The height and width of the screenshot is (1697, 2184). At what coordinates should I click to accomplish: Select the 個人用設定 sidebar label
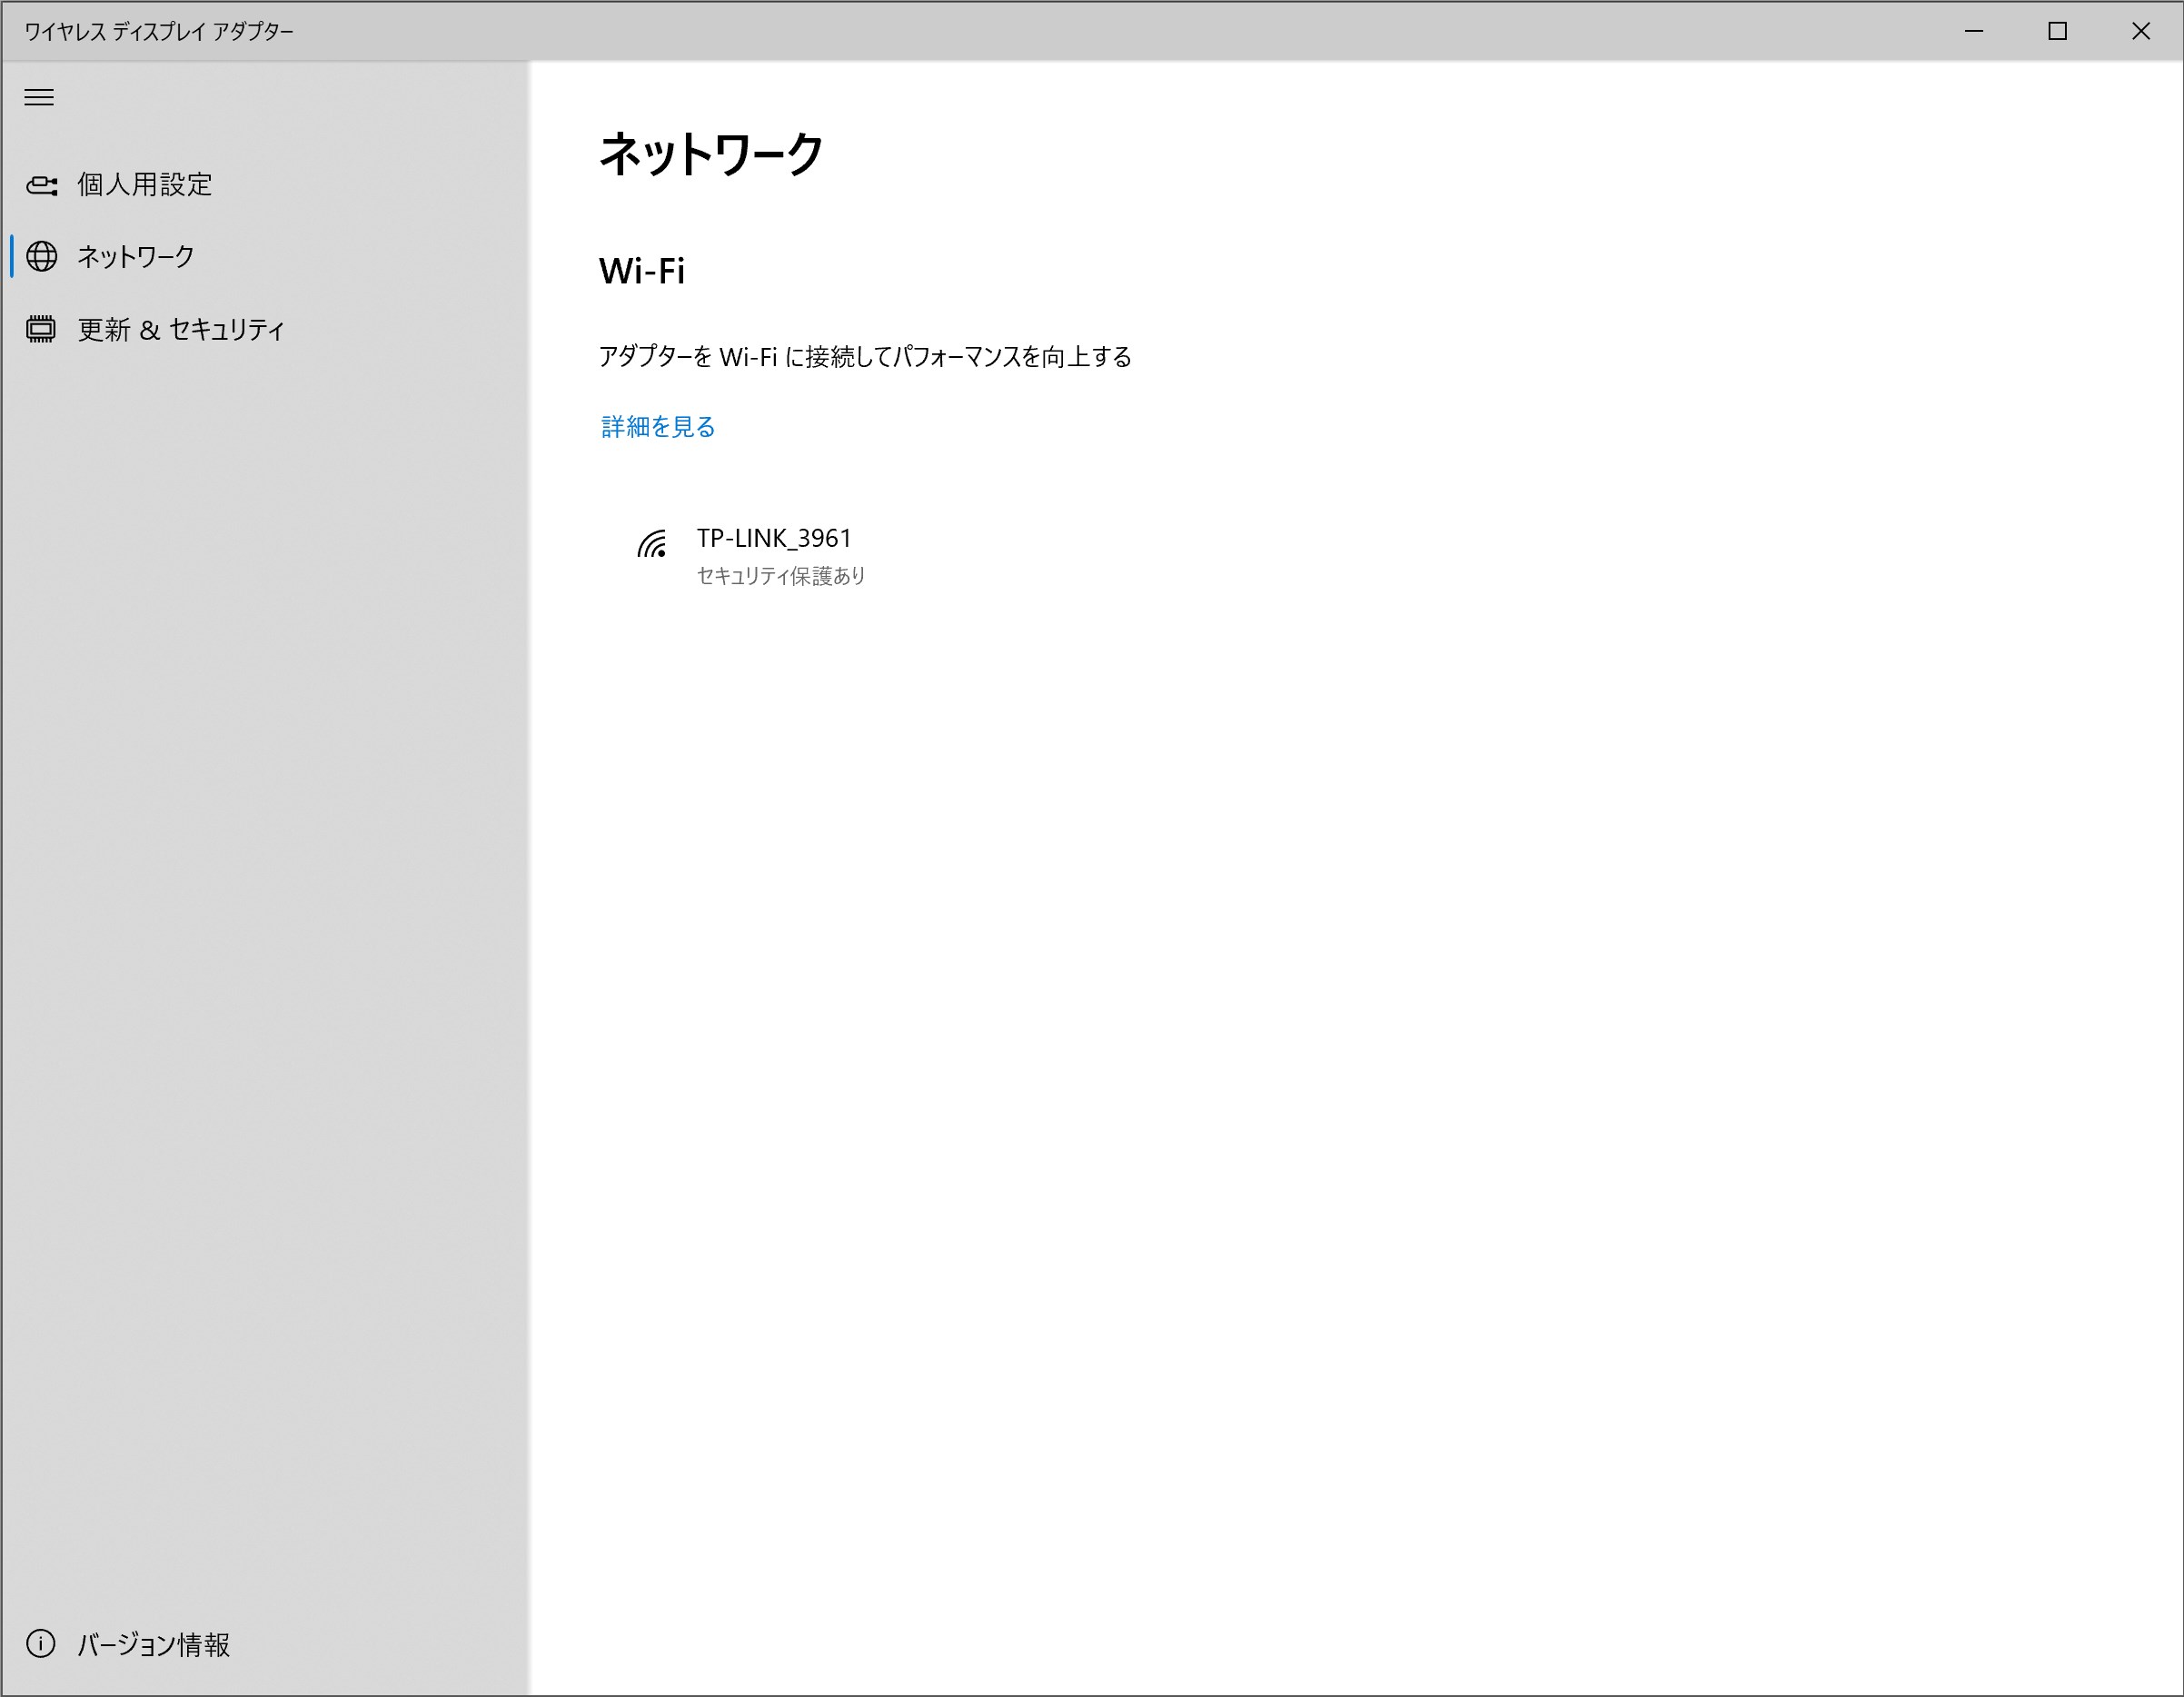tap(145, 185)
